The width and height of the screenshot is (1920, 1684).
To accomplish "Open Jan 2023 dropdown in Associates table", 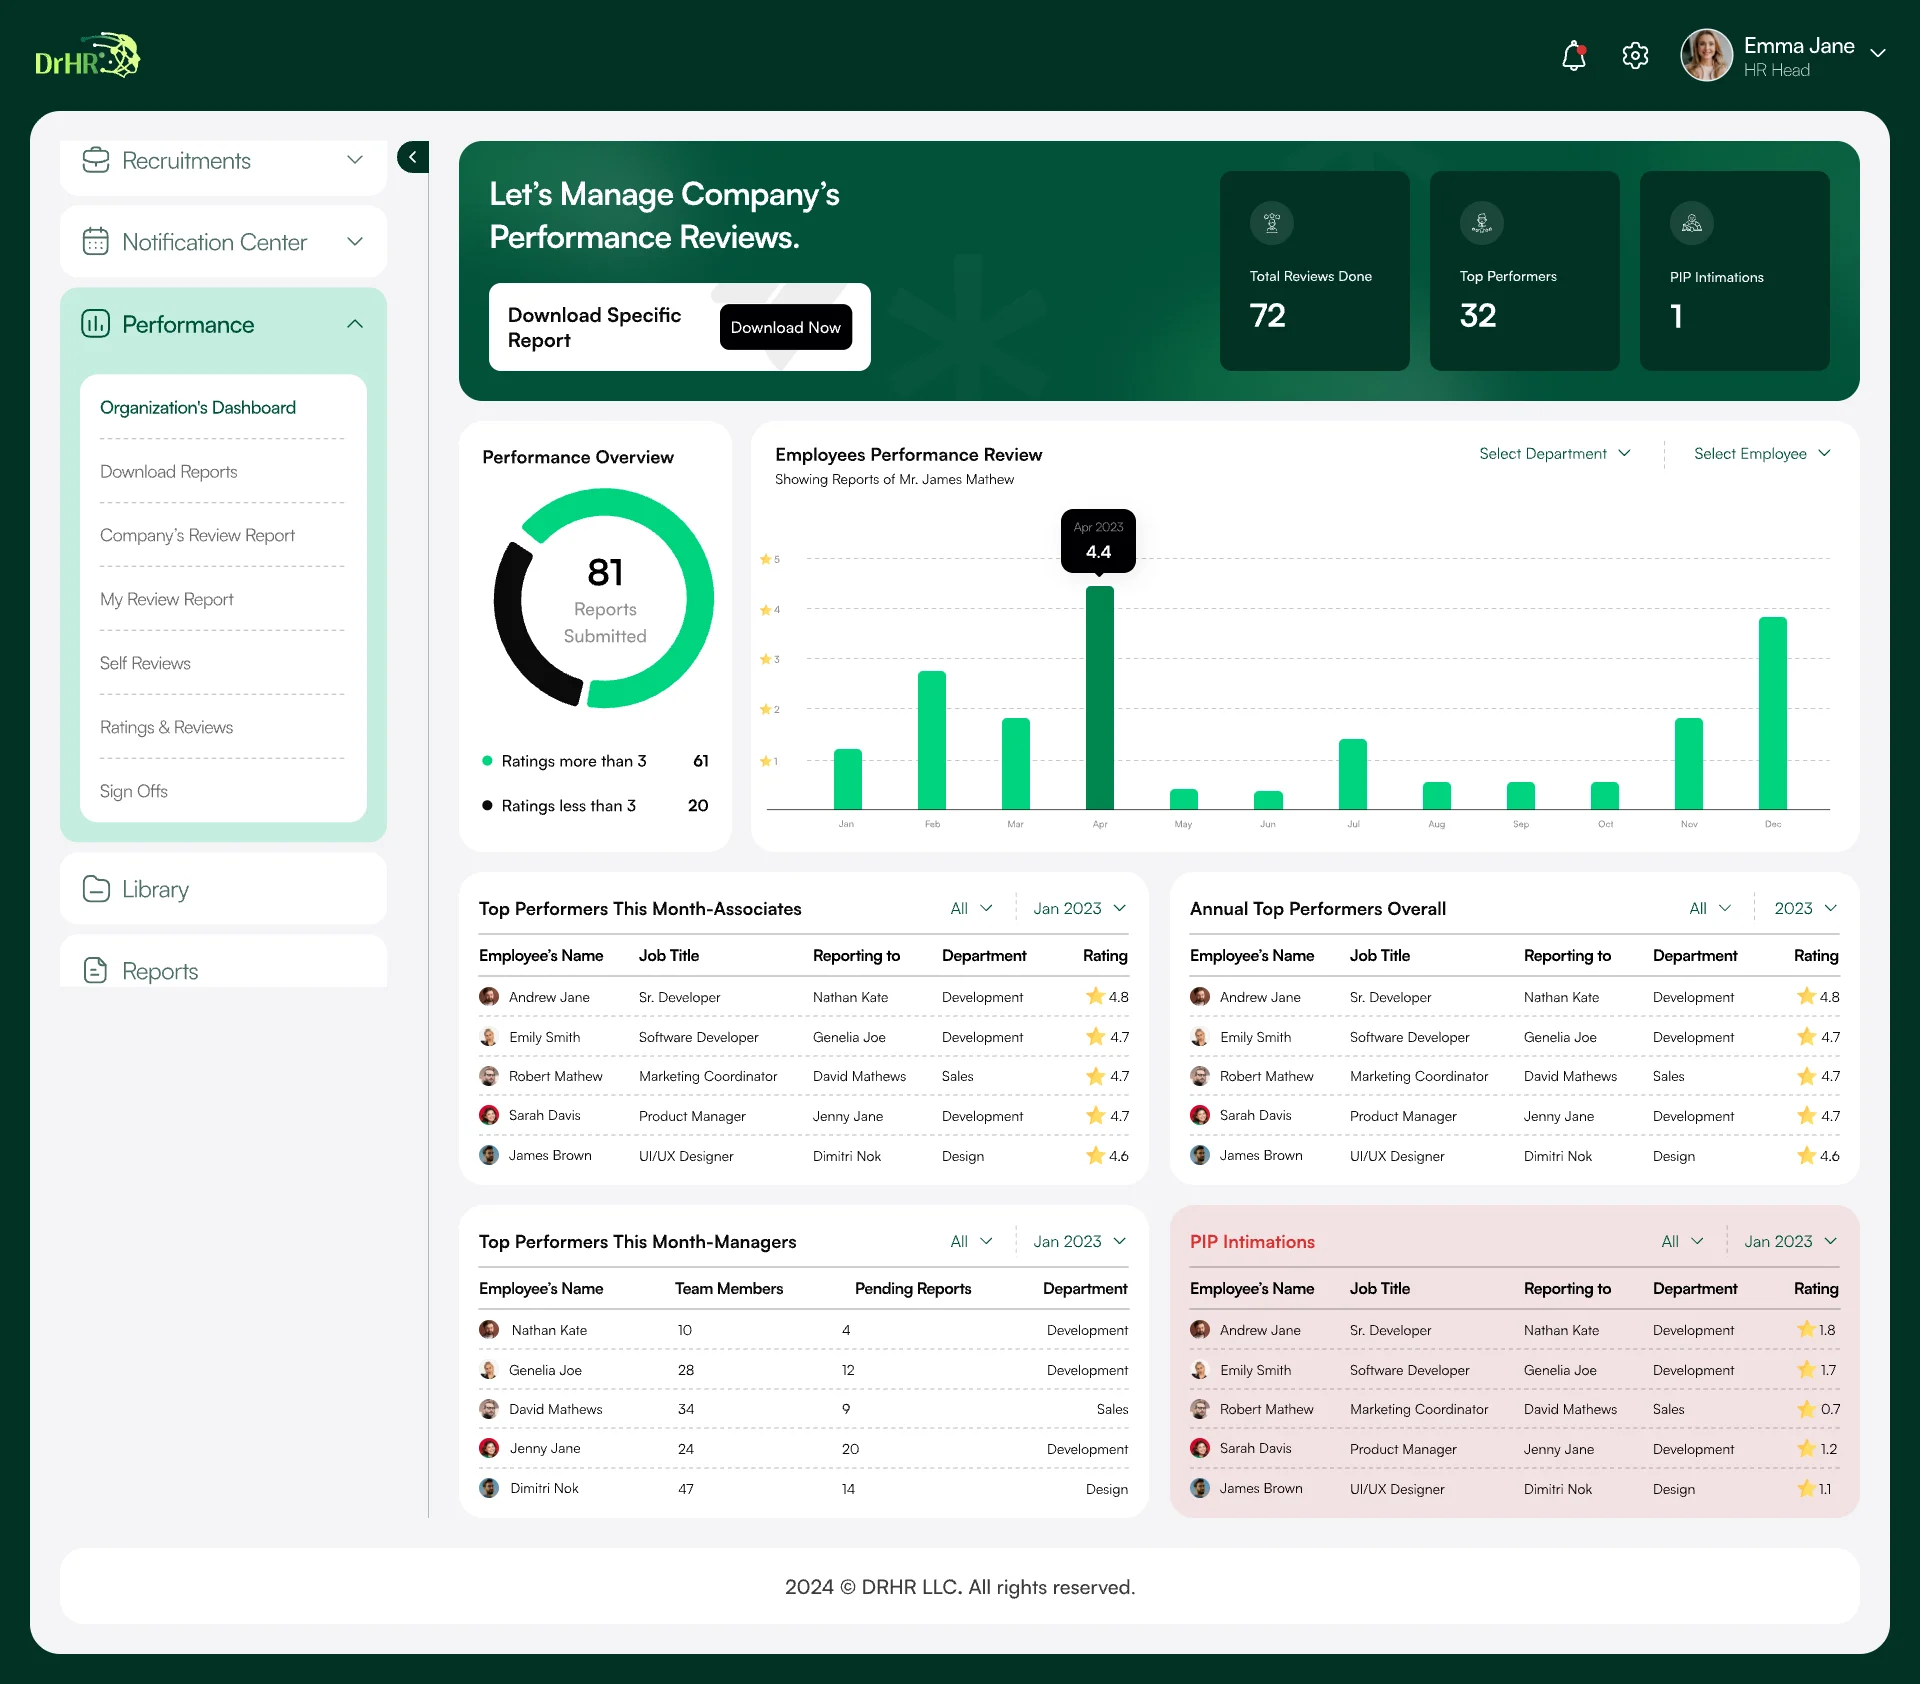I will click(1080, 908).
